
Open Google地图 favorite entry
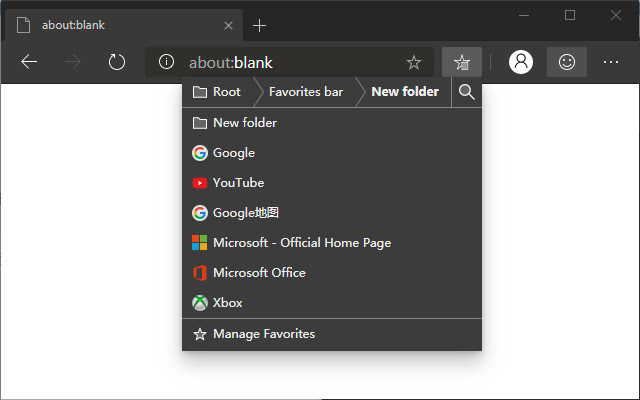click(x=332, y=213)
